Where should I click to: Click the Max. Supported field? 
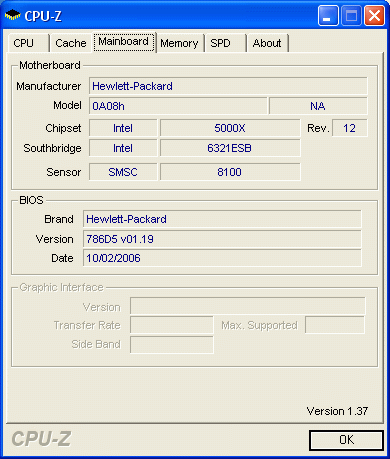tap(335, 325)
